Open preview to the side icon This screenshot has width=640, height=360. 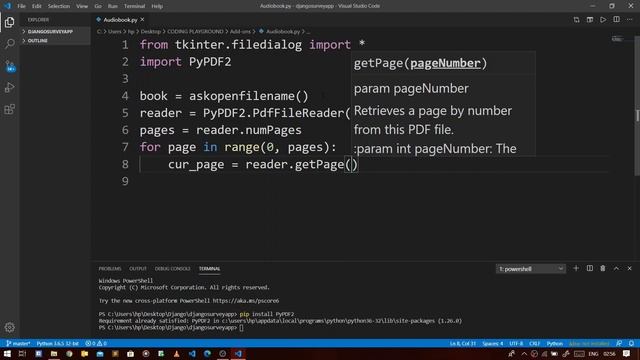tap(590, 20)
